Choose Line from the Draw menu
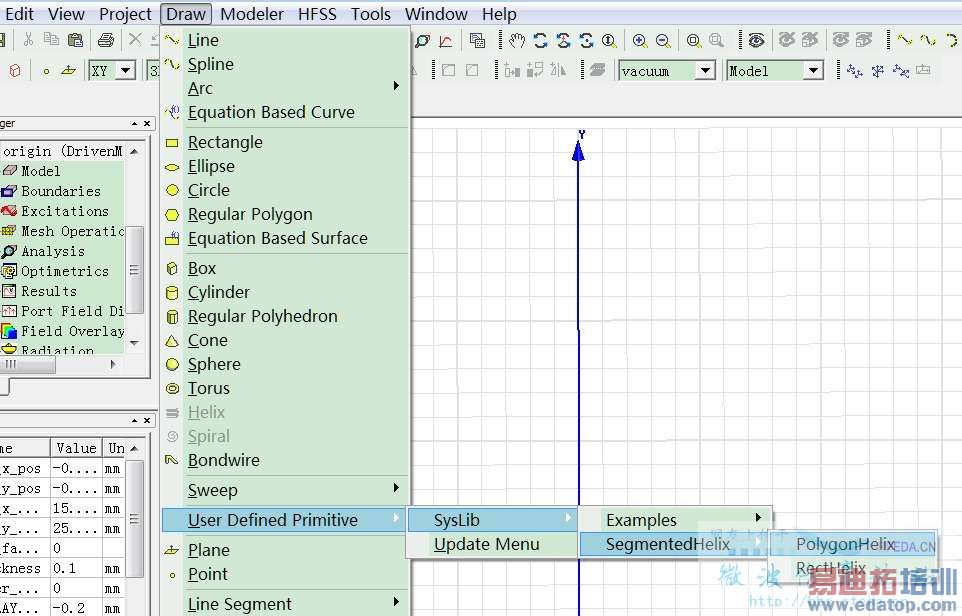 285,40
